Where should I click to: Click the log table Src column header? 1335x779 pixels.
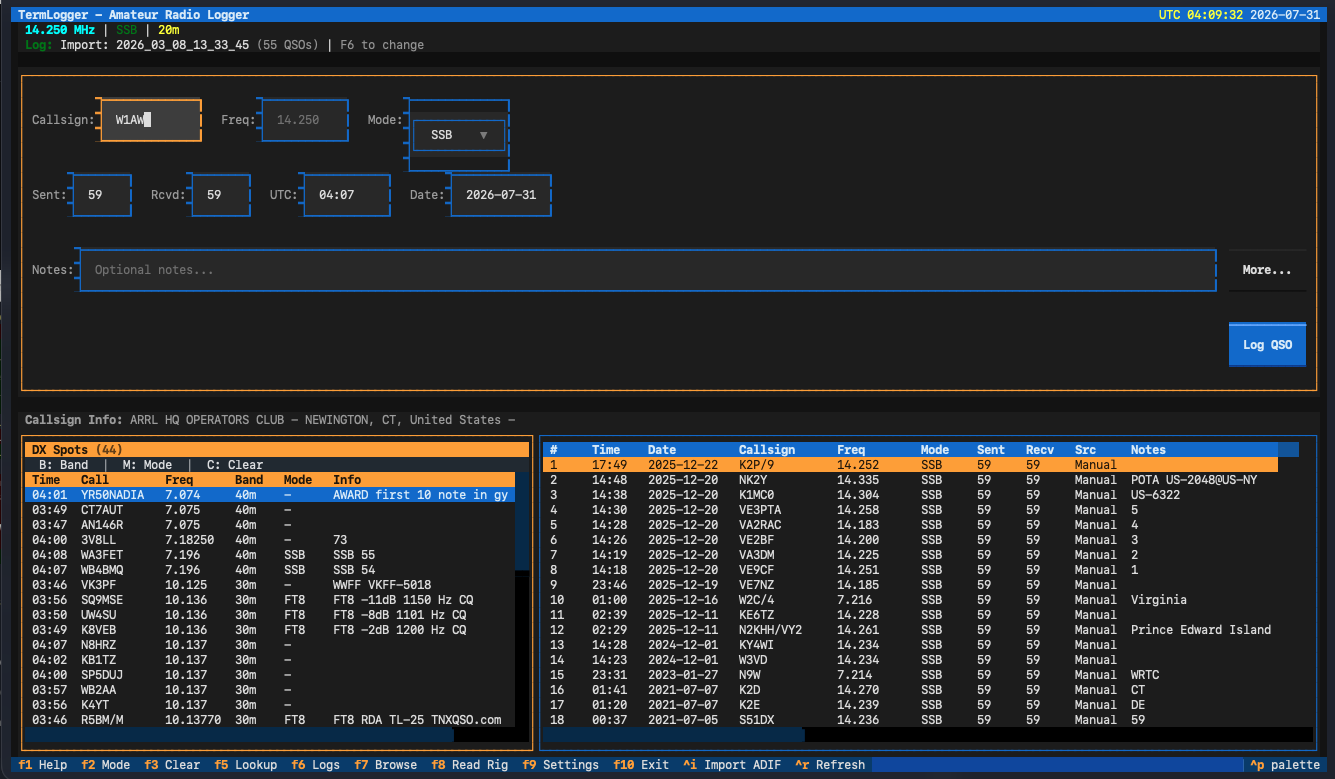coord(1085,450)
